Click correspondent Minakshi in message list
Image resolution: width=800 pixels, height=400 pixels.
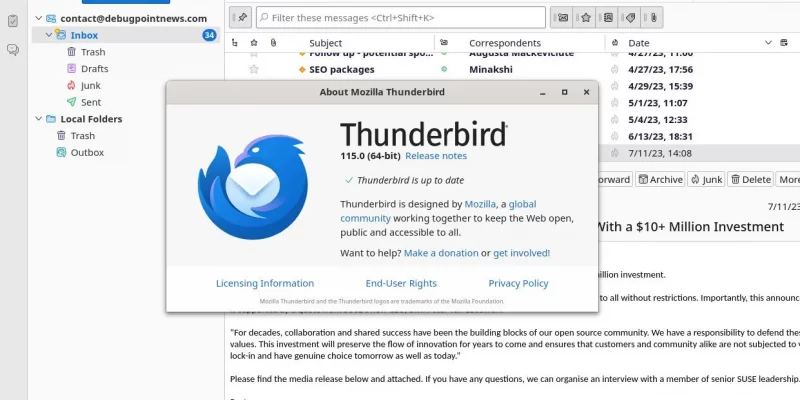click(491, 69)
